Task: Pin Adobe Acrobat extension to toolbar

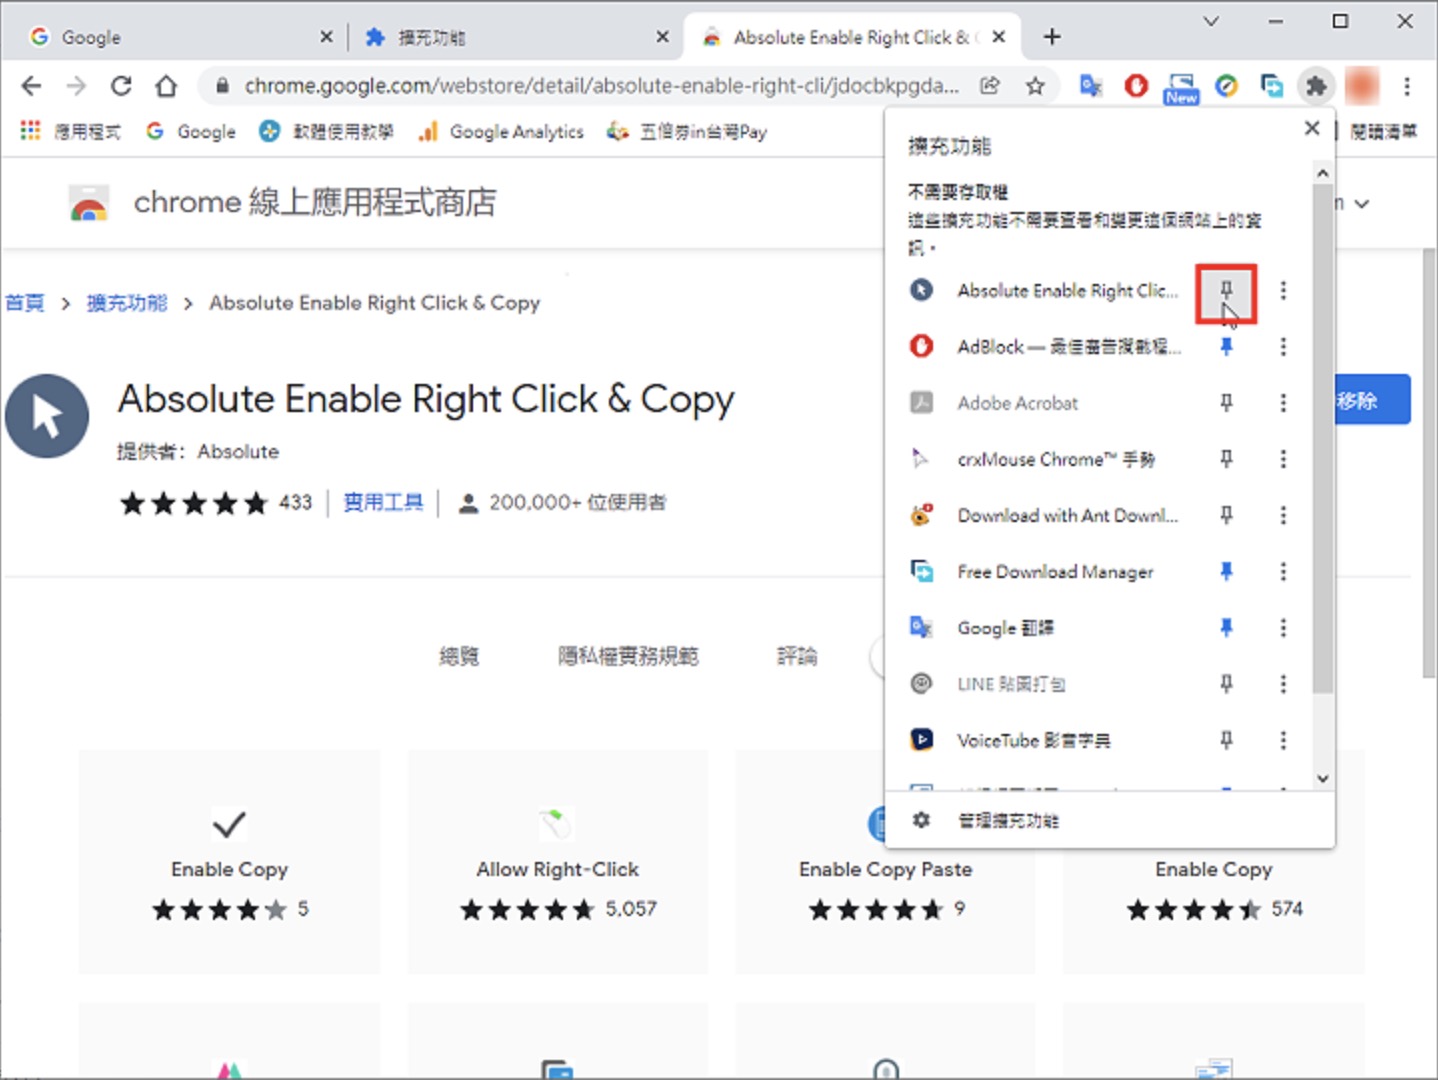Action: [1226, 403]
